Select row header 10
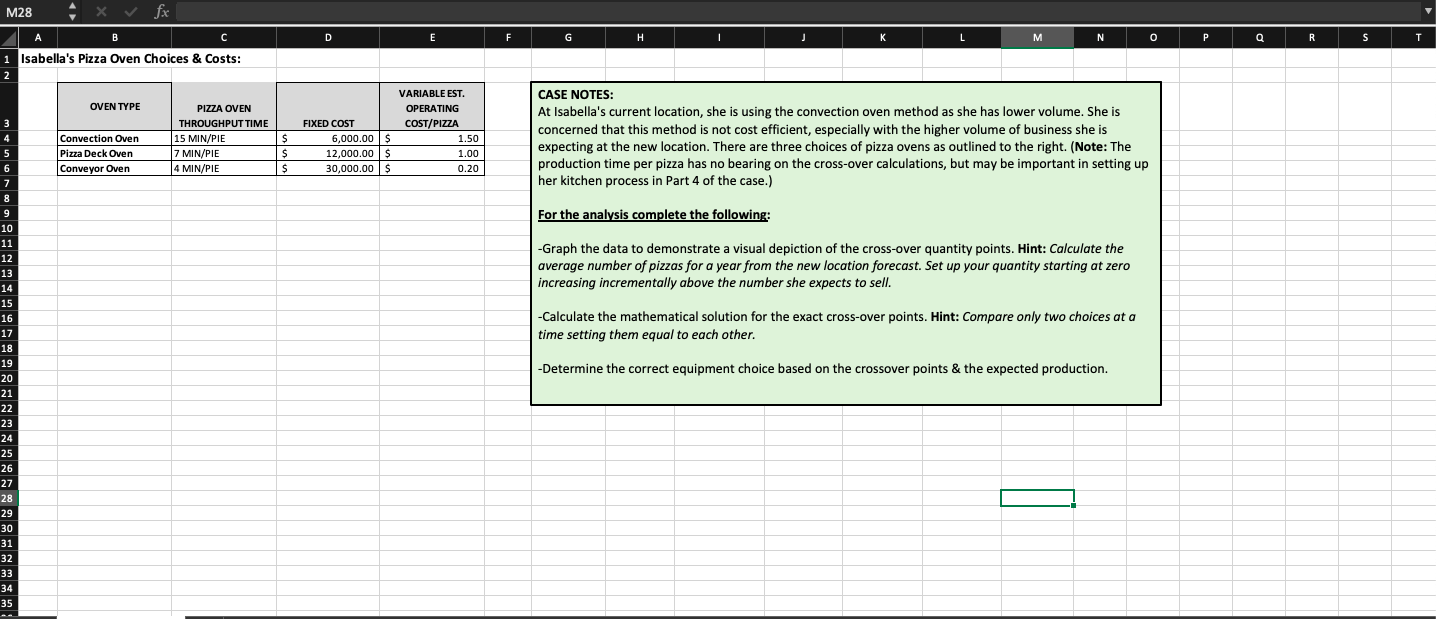 9,228
